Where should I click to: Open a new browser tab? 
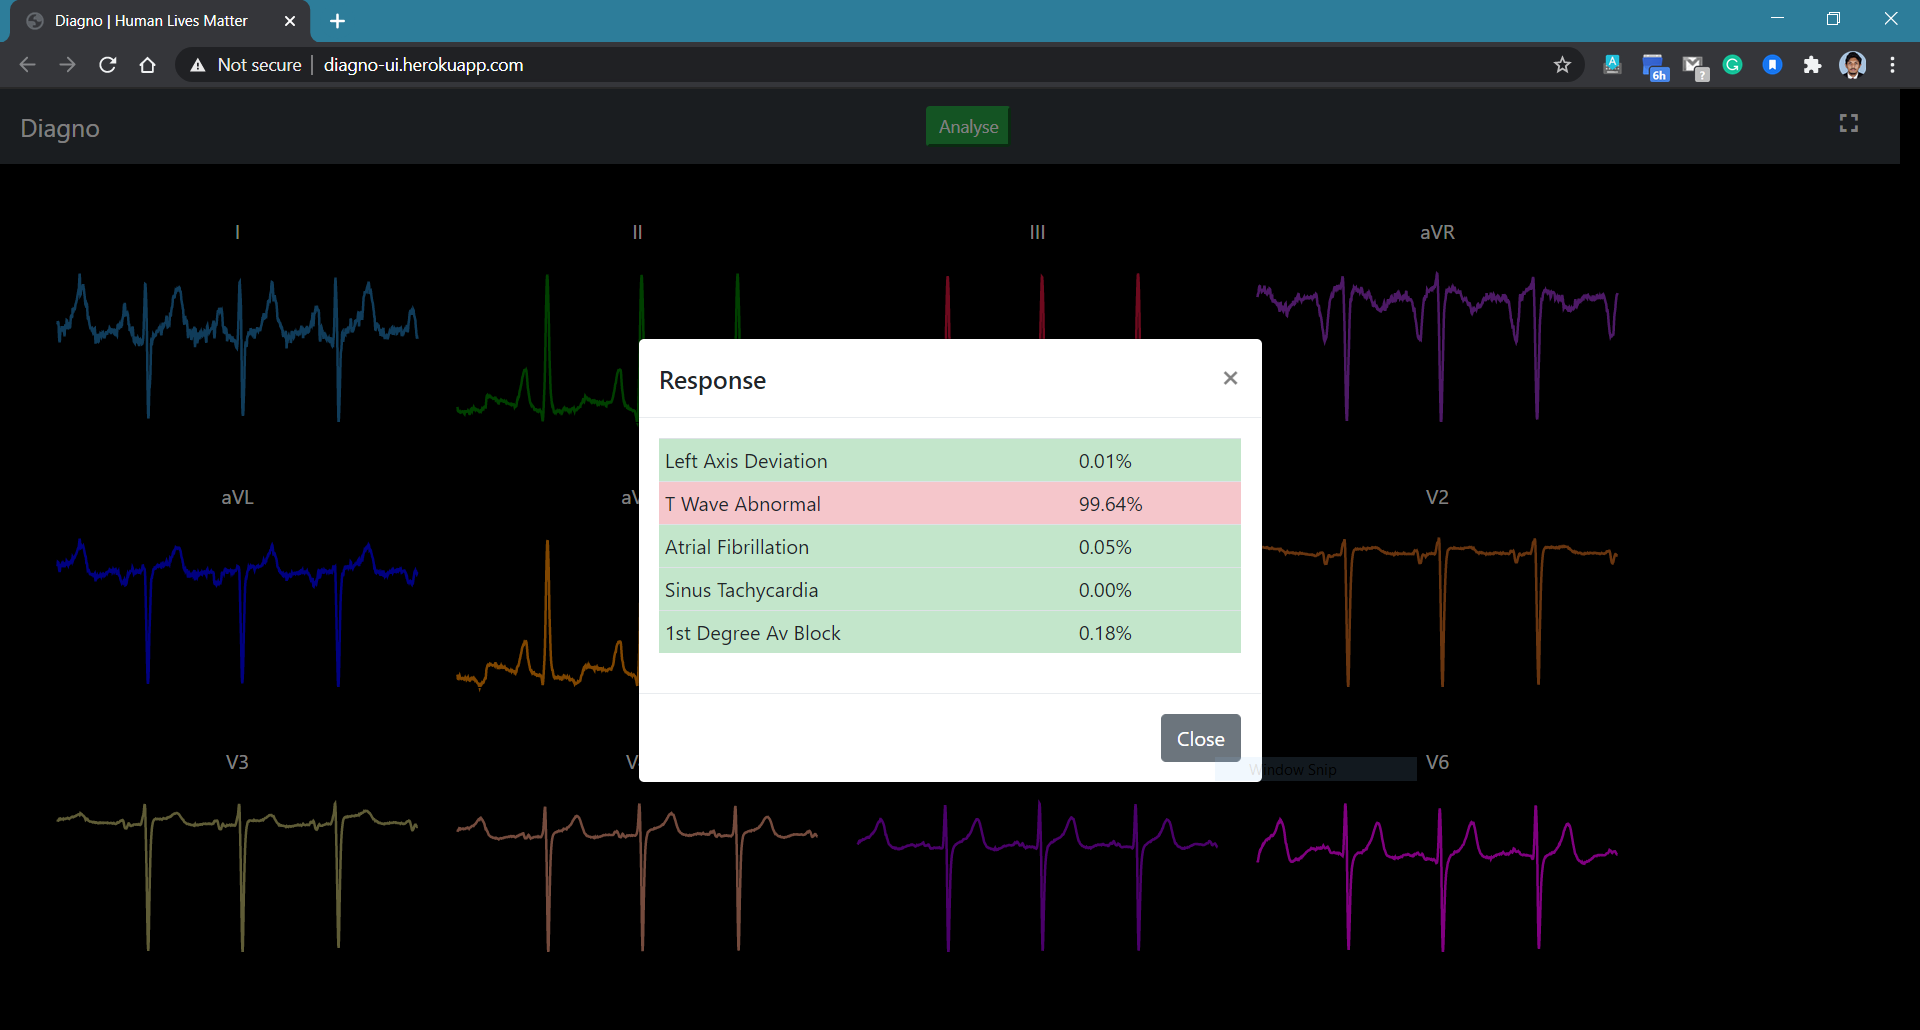coord(337,21)
